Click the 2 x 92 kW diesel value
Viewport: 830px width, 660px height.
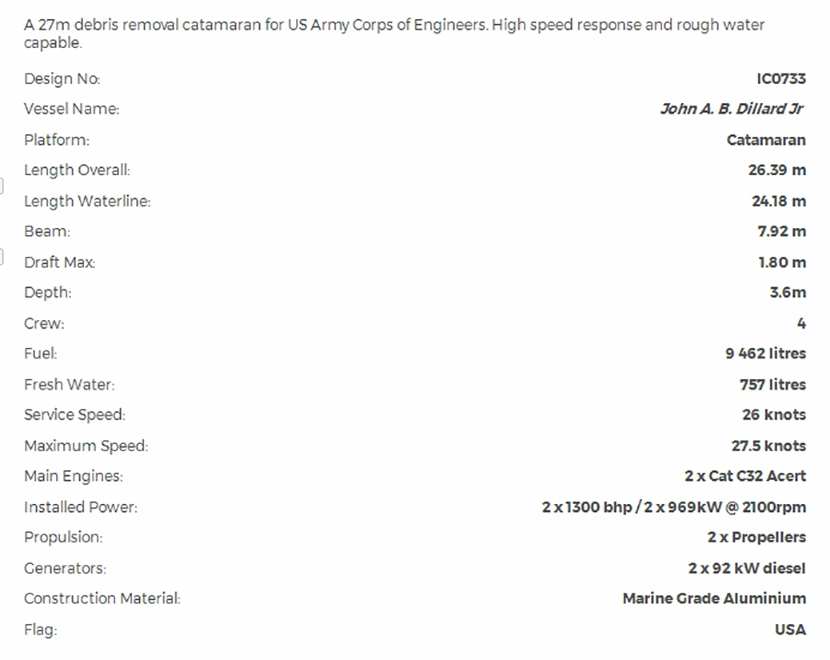point(746,568)
